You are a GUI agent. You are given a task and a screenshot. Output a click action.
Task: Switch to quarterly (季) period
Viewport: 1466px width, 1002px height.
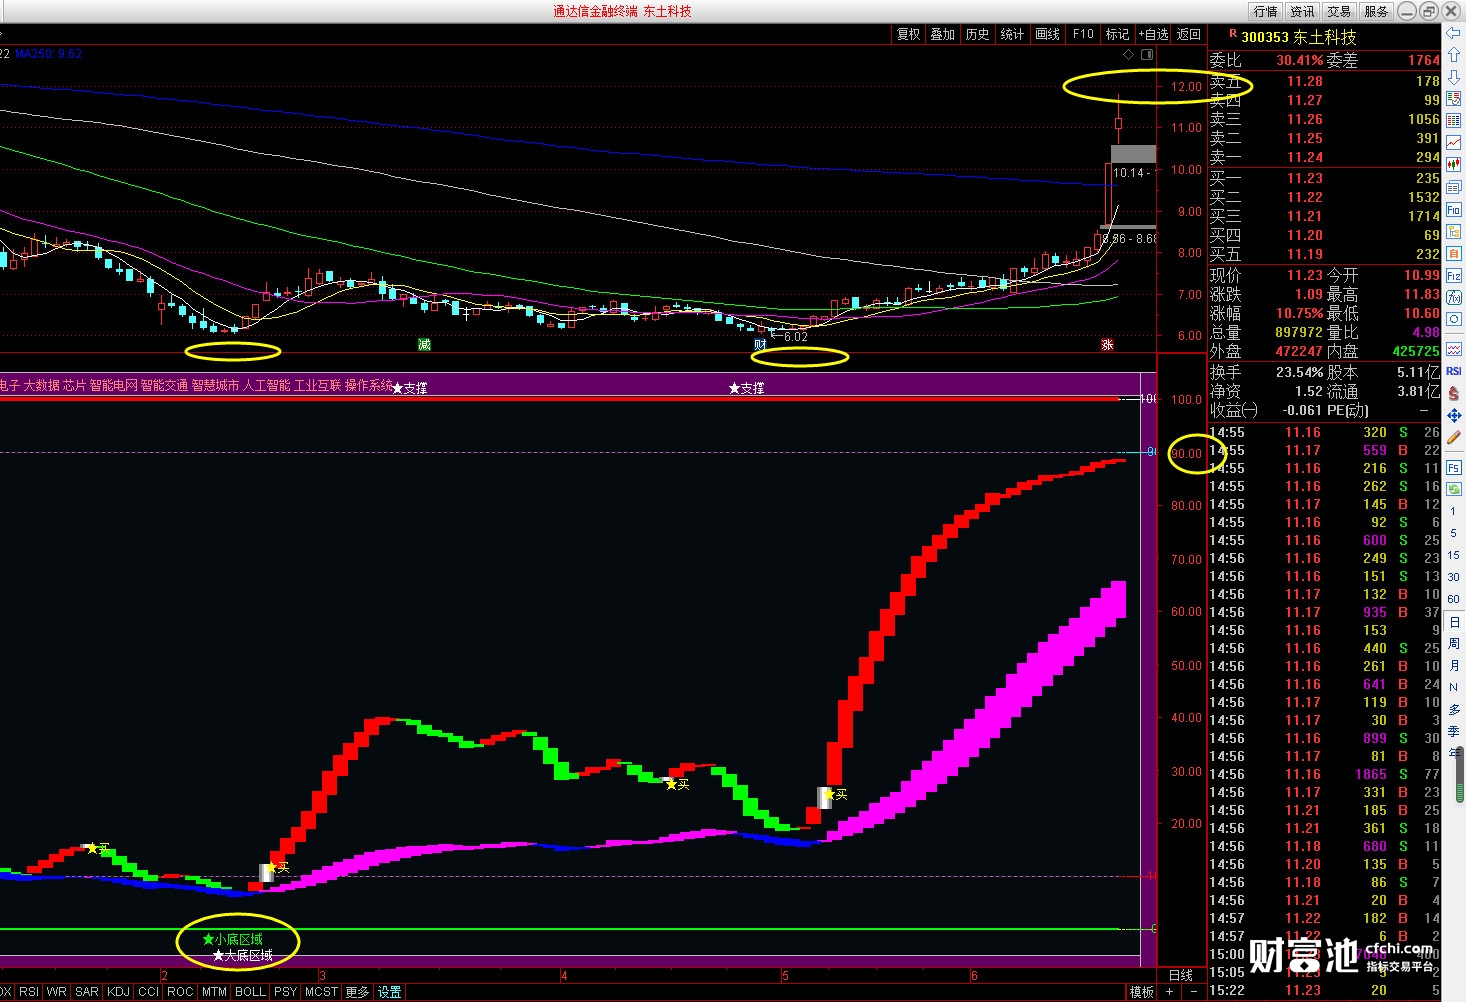coord(1453,732)
